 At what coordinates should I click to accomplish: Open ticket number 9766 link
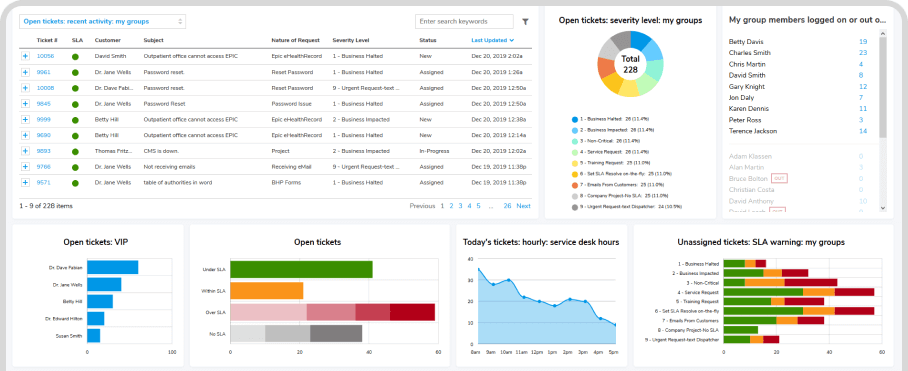click(43, 167)
